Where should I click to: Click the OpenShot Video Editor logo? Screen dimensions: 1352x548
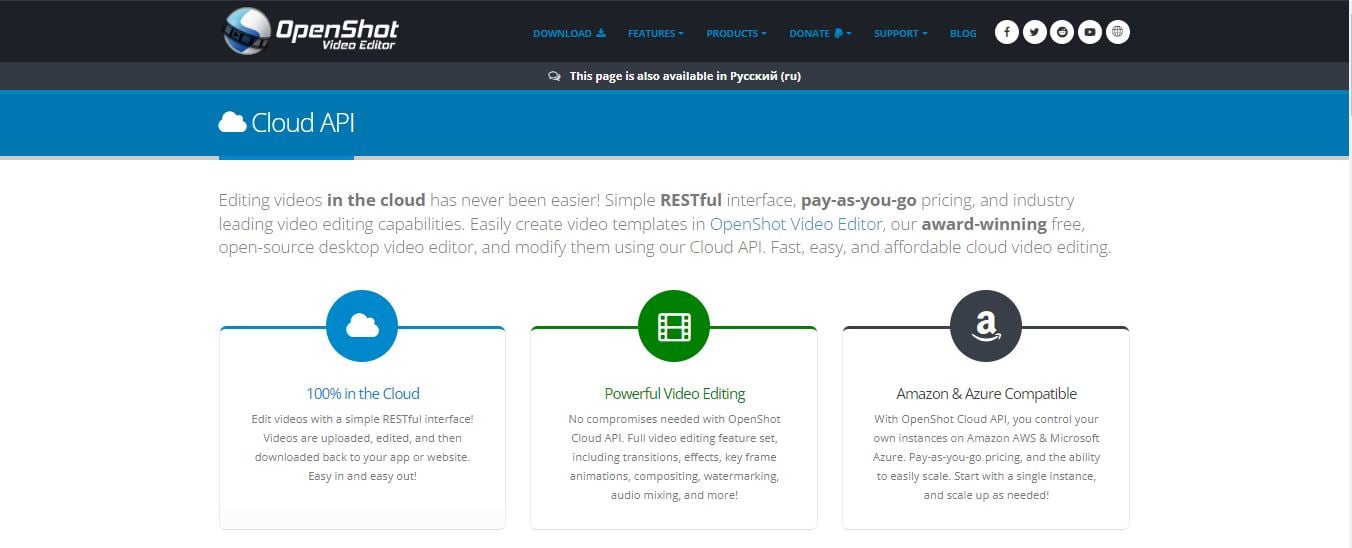[x=310, y=31]
